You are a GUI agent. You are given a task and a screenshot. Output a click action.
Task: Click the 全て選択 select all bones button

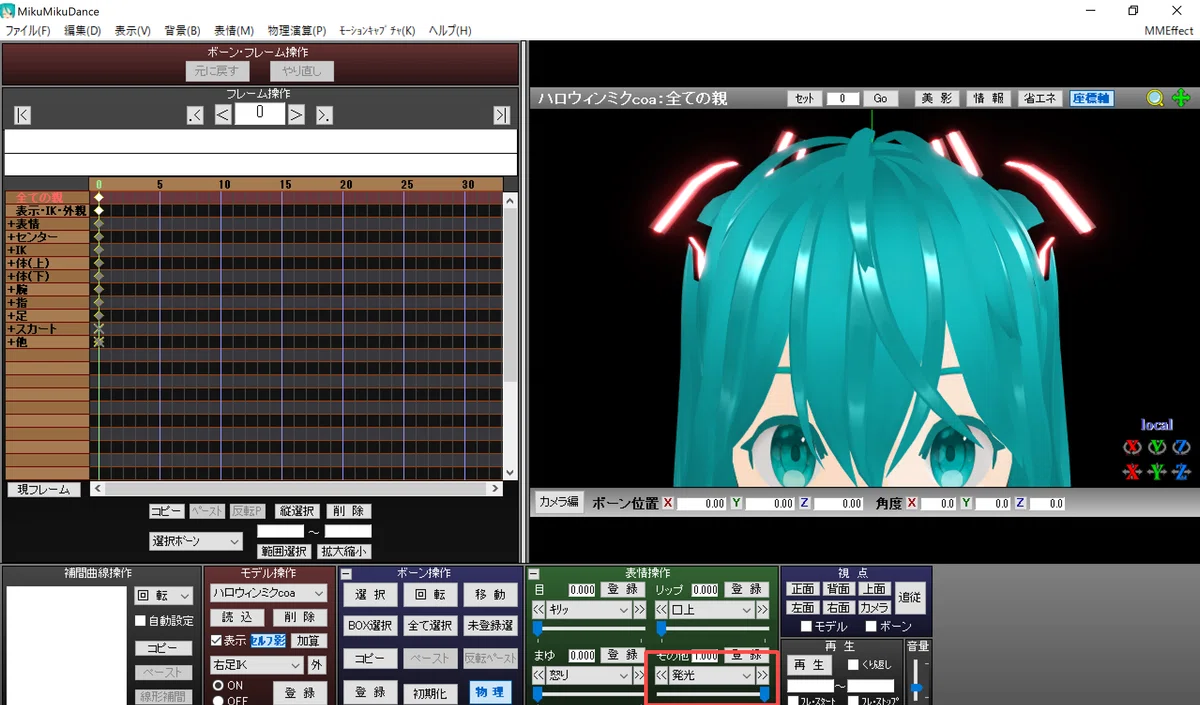click(429, 626)
